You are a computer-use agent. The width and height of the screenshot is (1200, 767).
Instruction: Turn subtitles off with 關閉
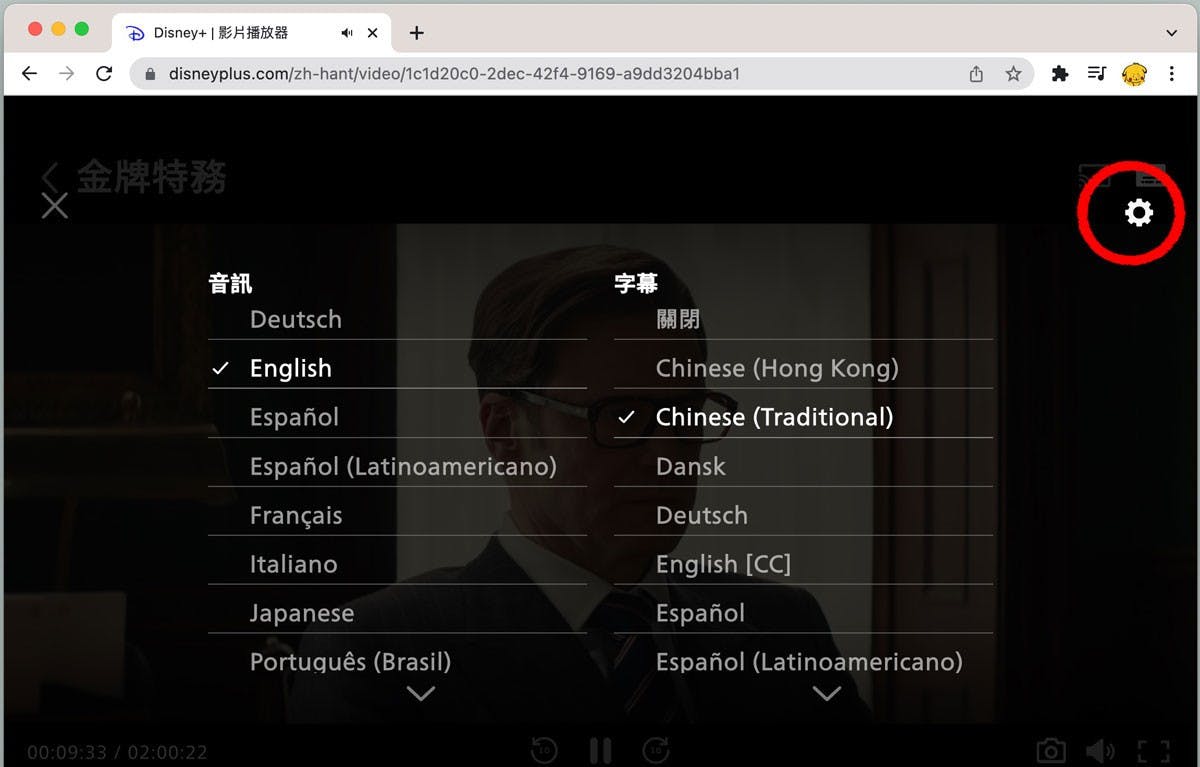click(x=803, y=320)
